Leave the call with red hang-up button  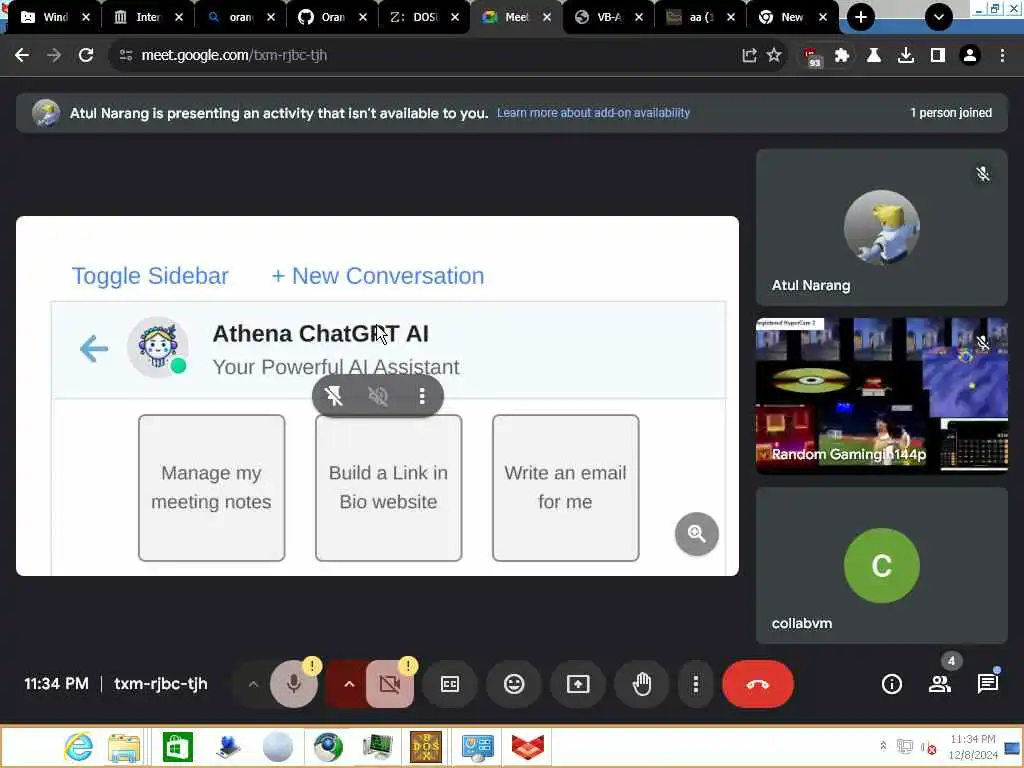tap(758, 684)
